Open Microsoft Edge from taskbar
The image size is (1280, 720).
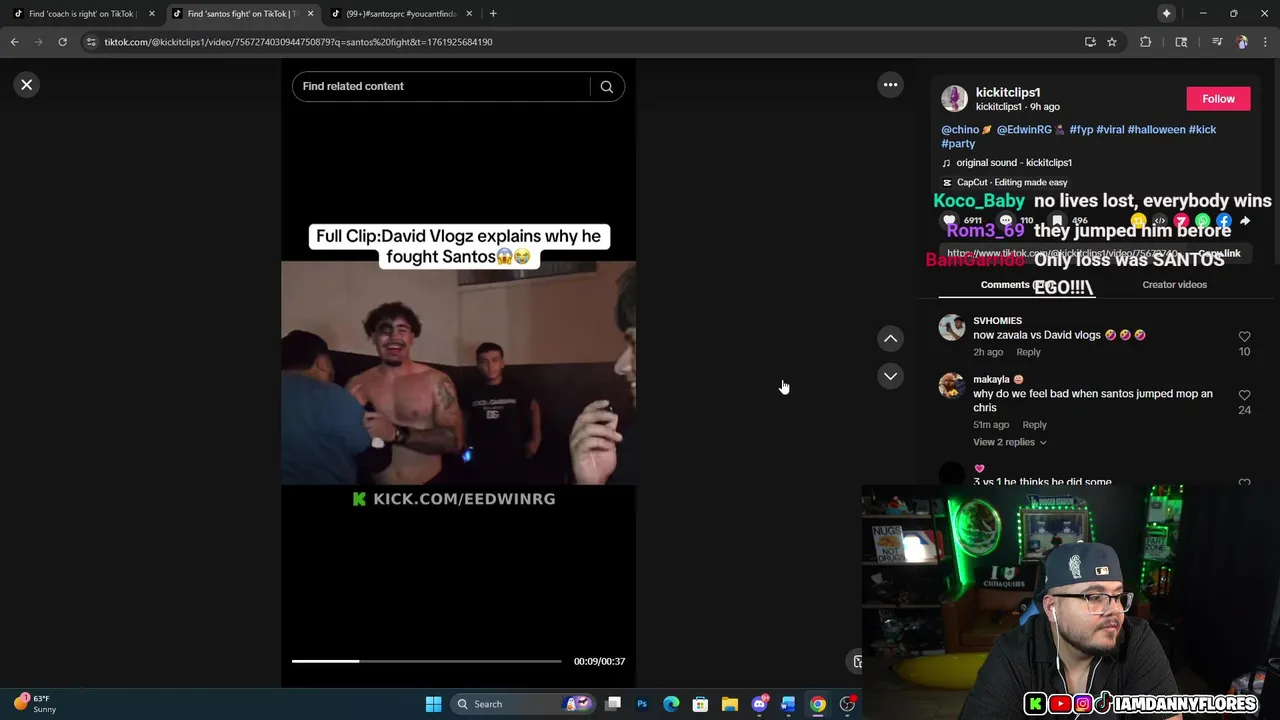tap(671, 704)
